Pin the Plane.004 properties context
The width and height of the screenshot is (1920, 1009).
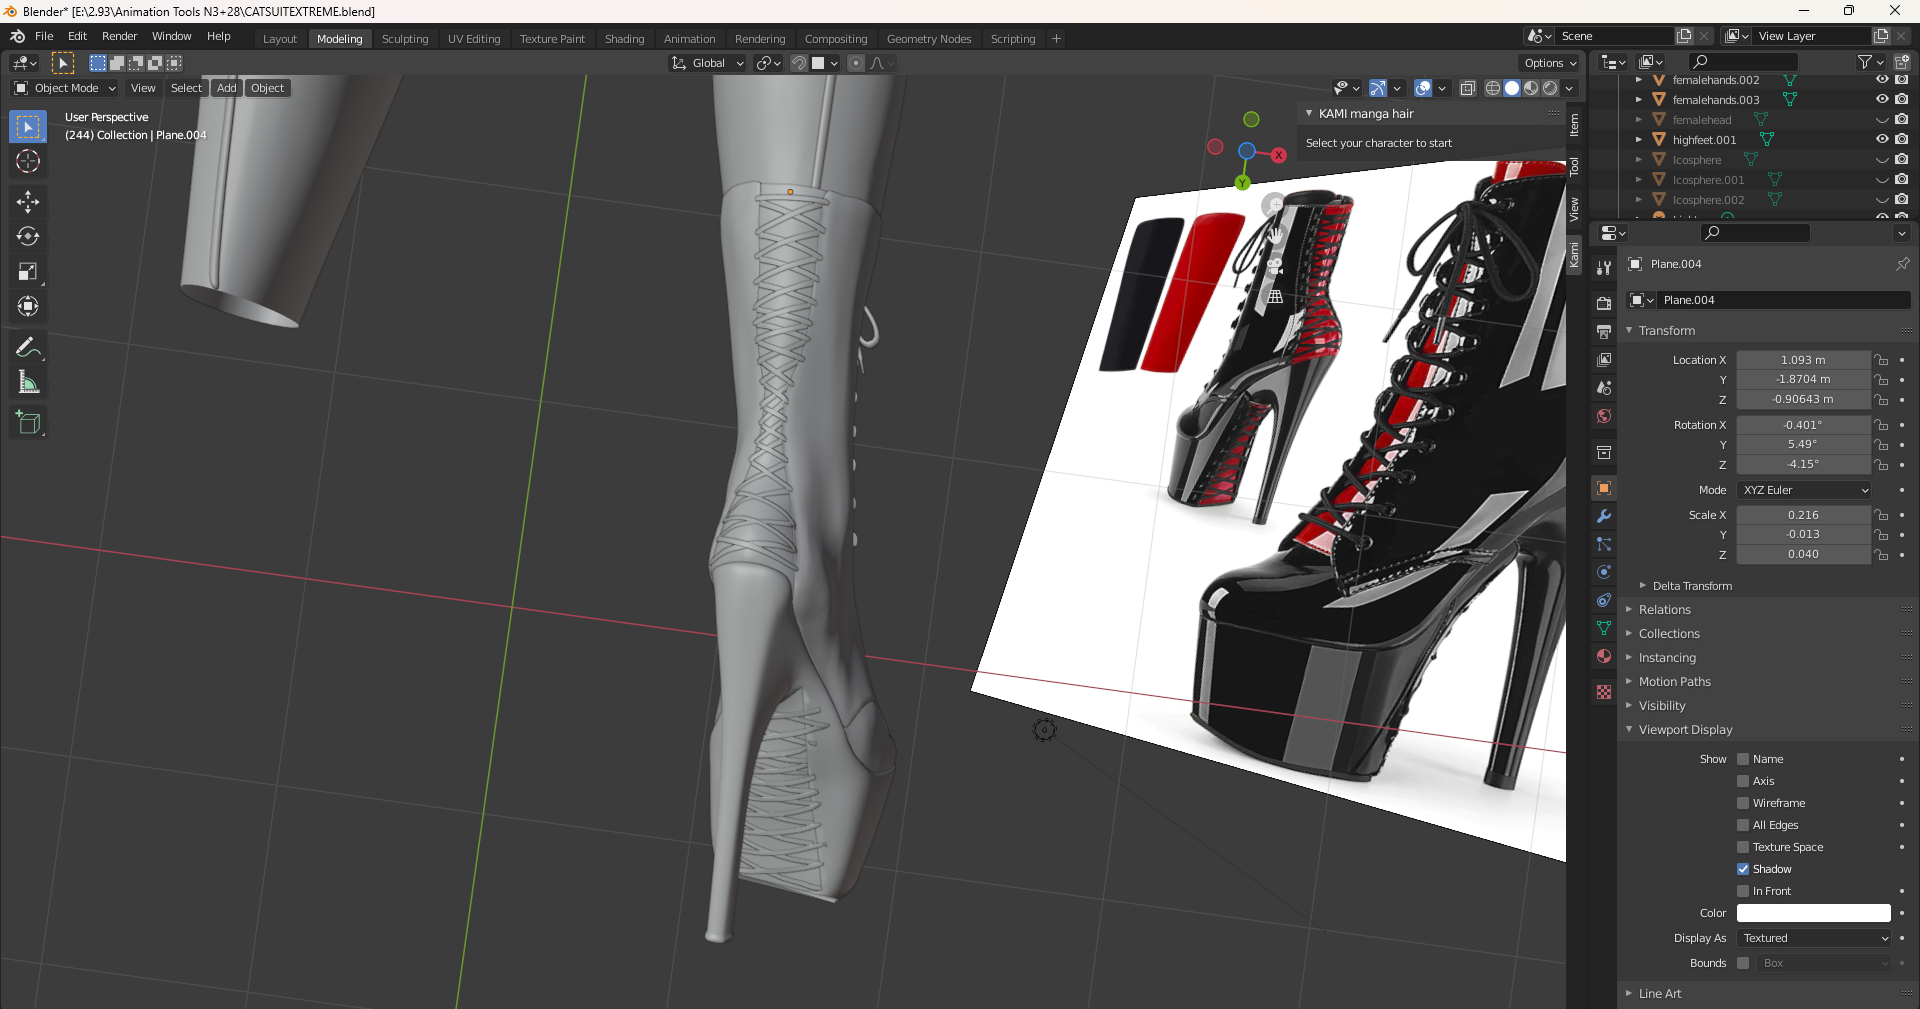click(1902, 264)
